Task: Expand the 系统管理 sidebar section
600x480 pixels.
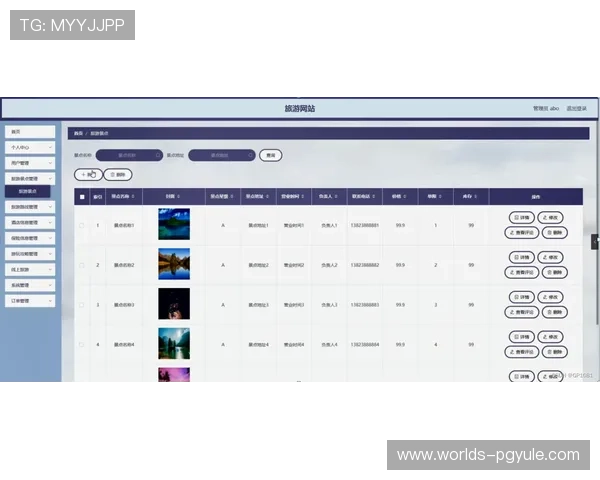Action: (x=28, y=285)
